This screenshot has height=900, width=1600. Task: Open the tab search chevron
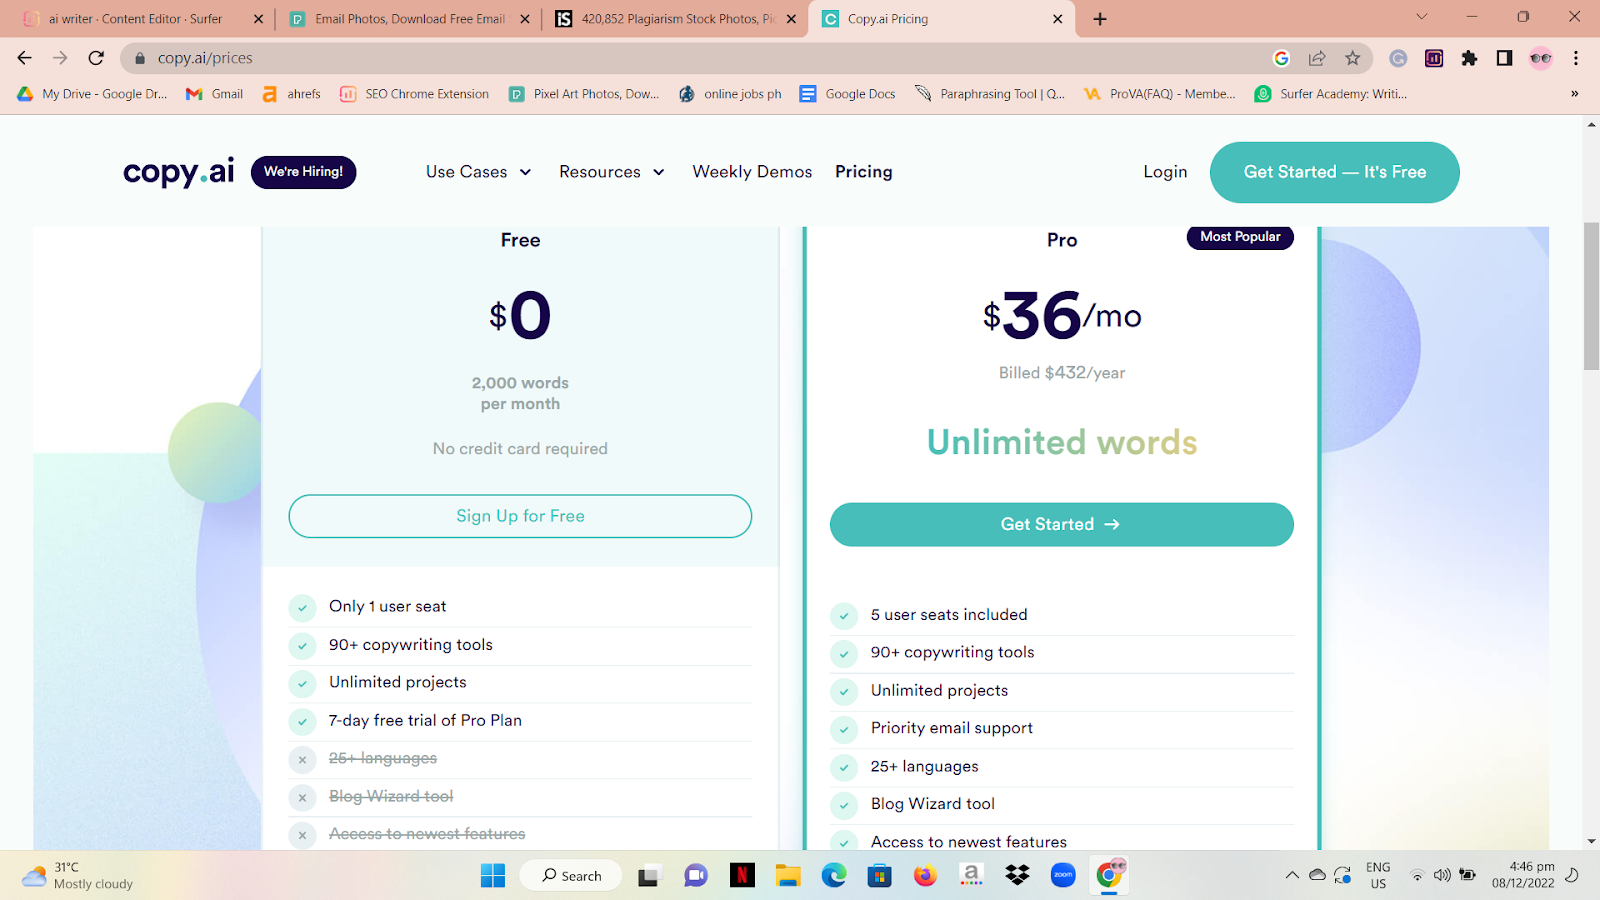1421,17
